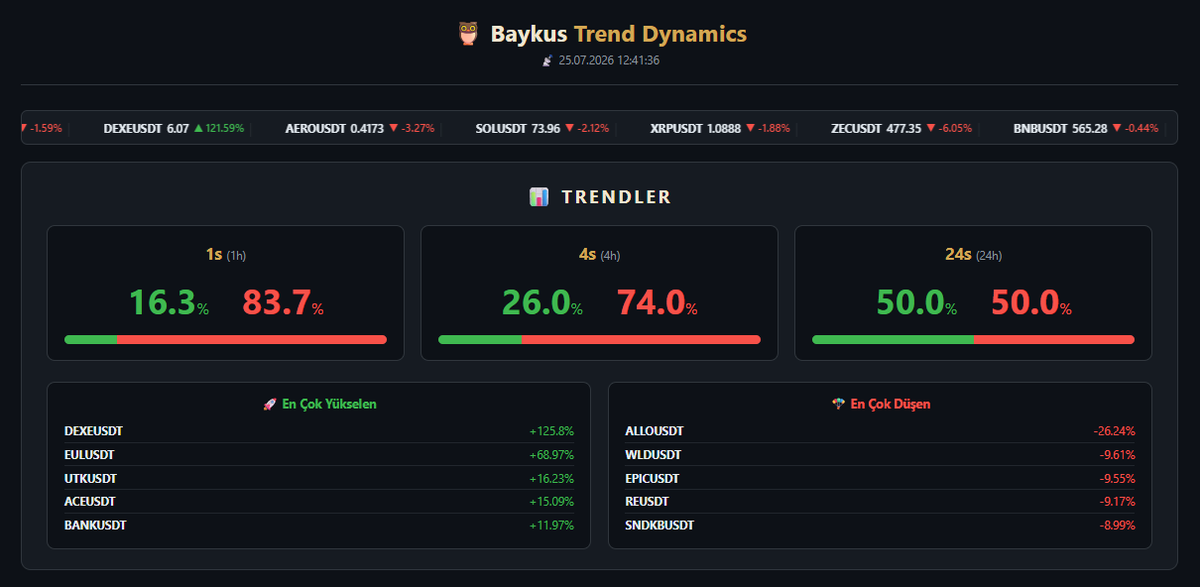The width and height of the screenshot is (1200, 587).
Task: Click the 24s (24h) progress bar
Action: tap(973, 339)
